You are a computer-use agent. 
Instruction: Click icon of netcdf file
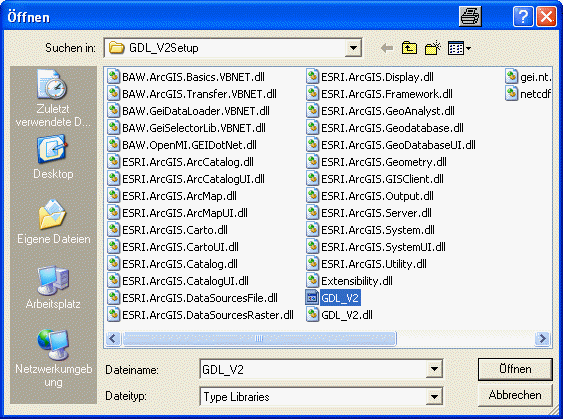(512, 94)
